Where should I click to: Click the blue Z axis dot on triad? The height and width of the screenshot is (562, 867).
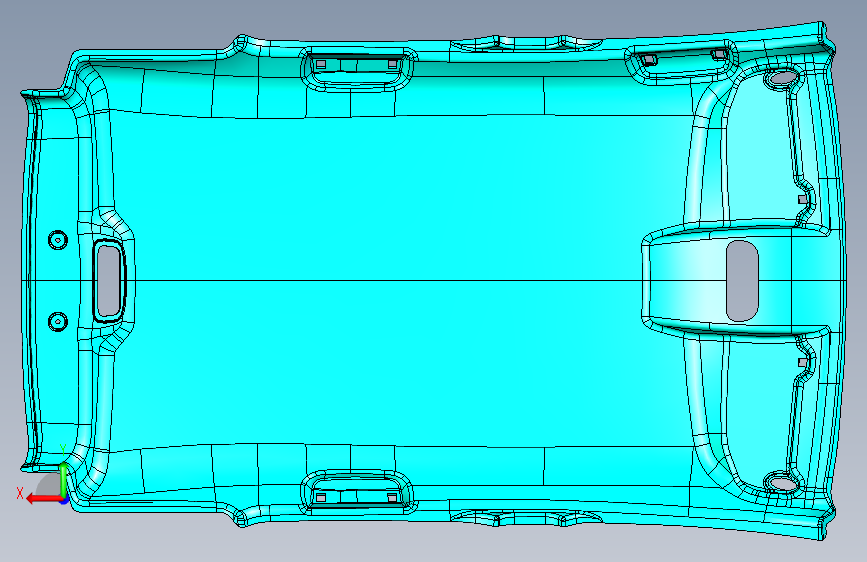coord(65,501)
